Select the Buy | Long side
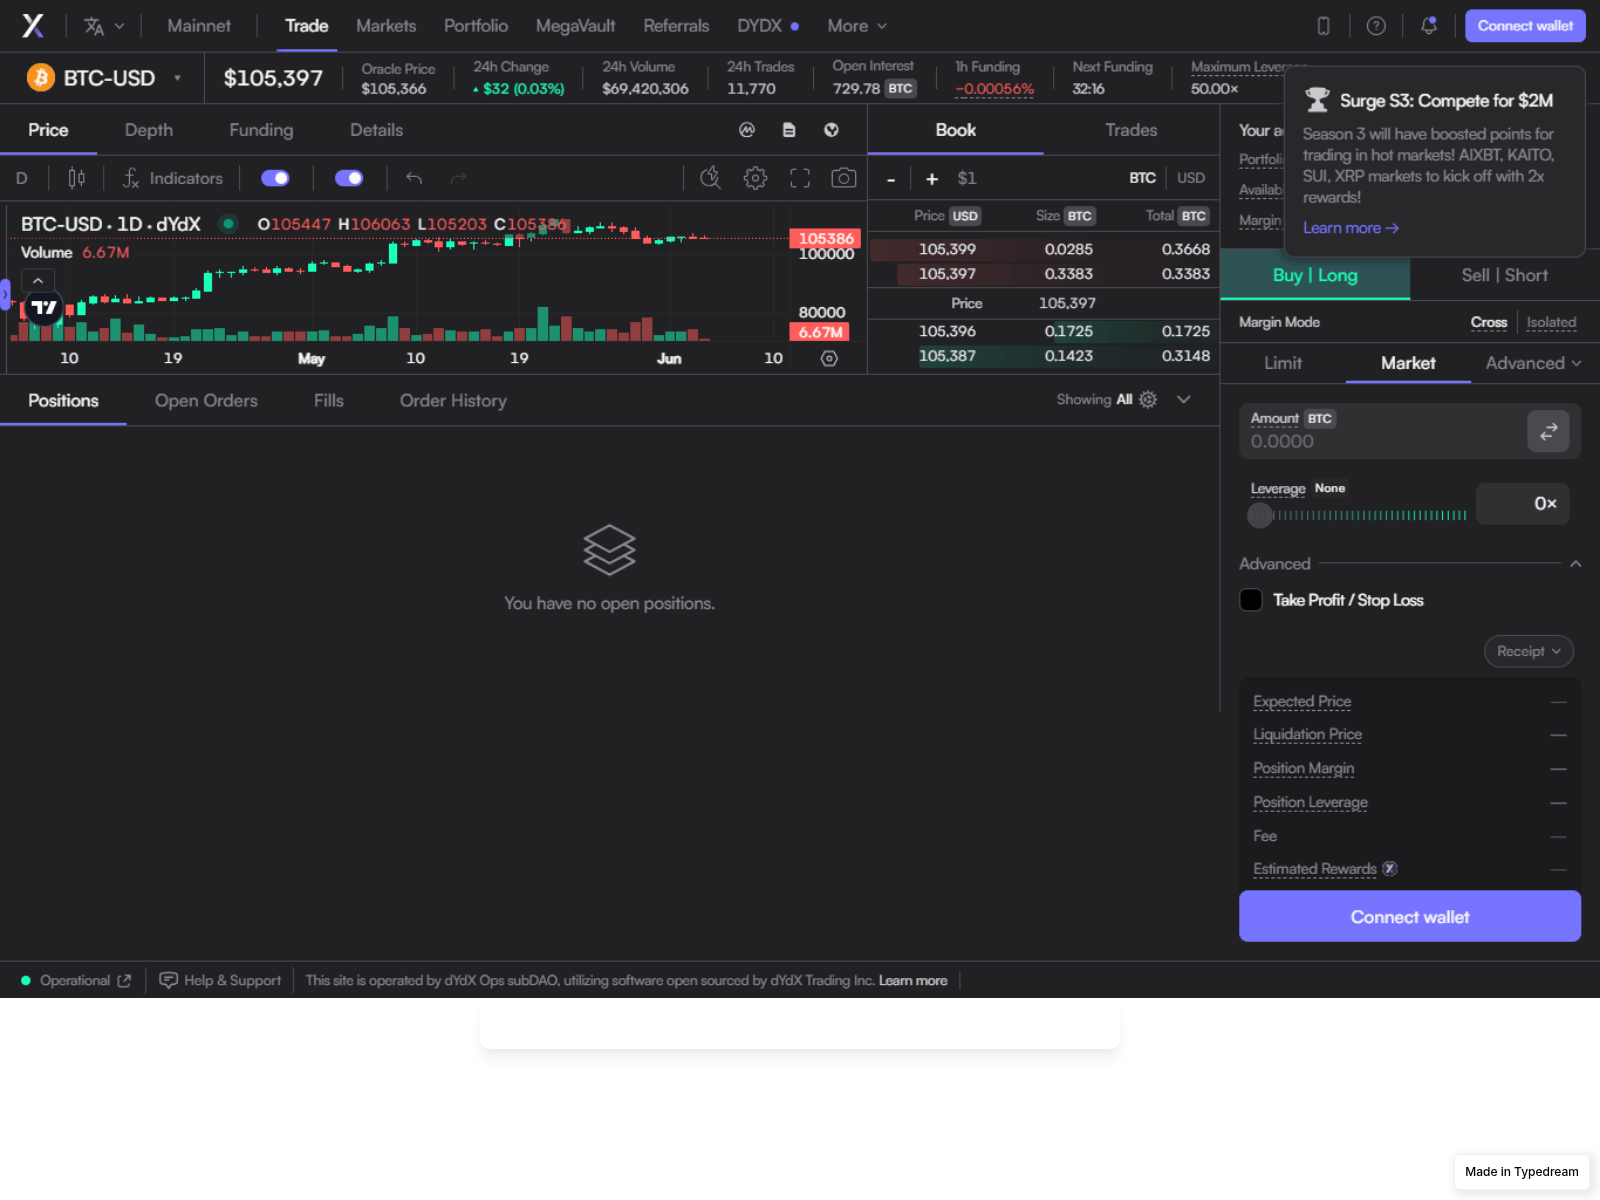The height and width of the screenshot is (1200, 1600). 1315,275
